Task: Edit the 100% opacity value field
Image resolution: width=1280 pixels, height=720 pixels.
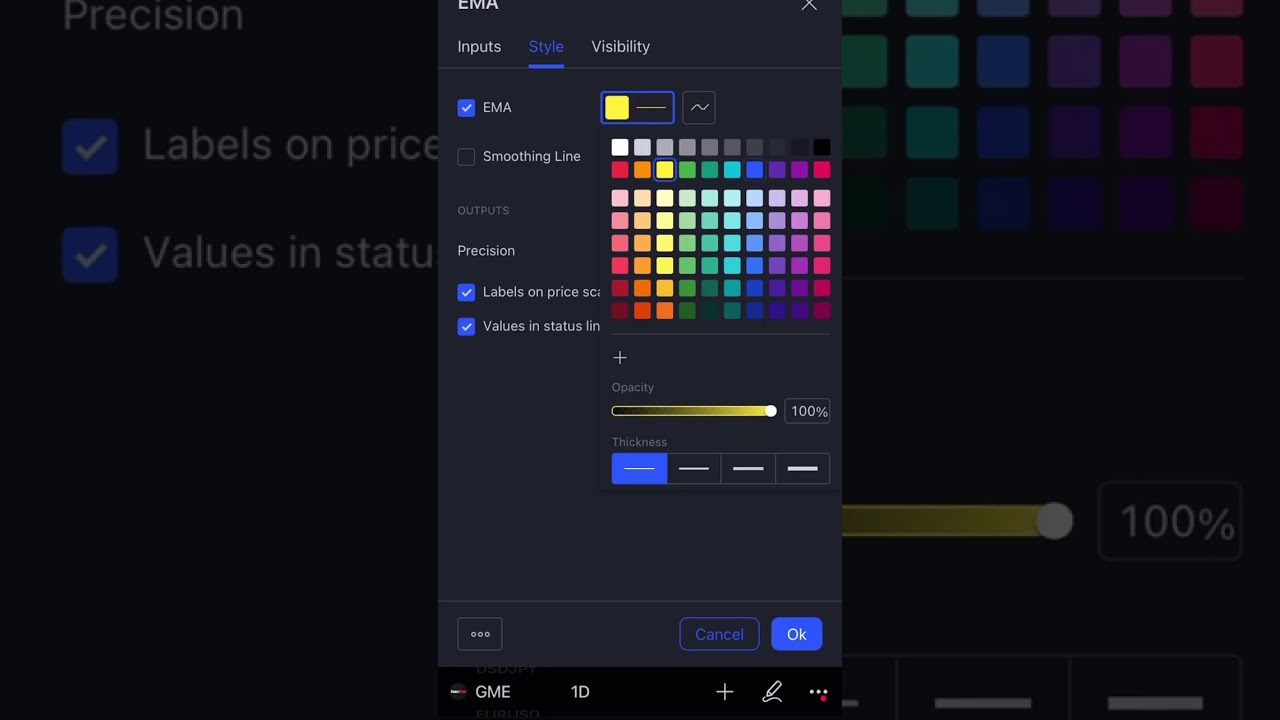Action: pos(807,411)
